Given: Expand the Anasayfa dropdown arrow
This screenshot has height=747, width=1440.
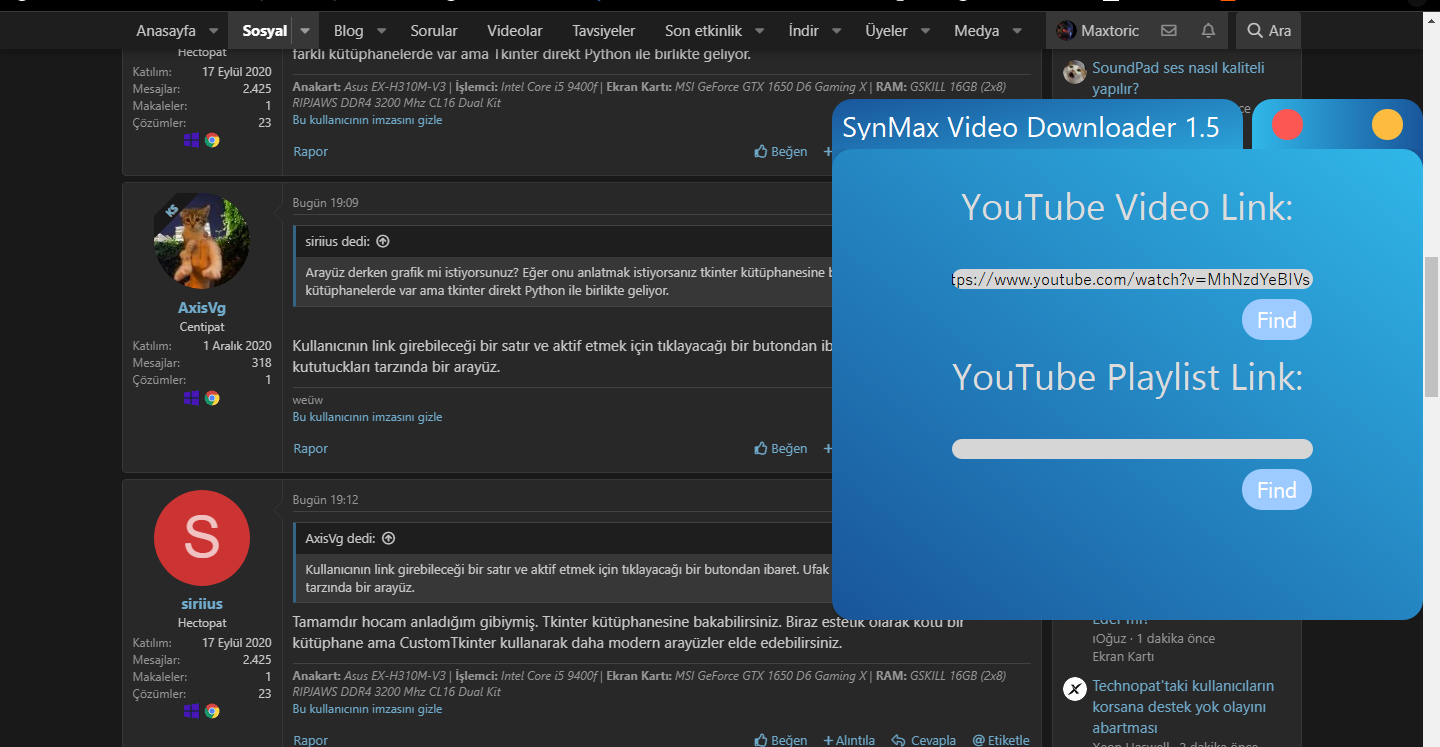Looking at the screenshot, I should pos(214,31).
